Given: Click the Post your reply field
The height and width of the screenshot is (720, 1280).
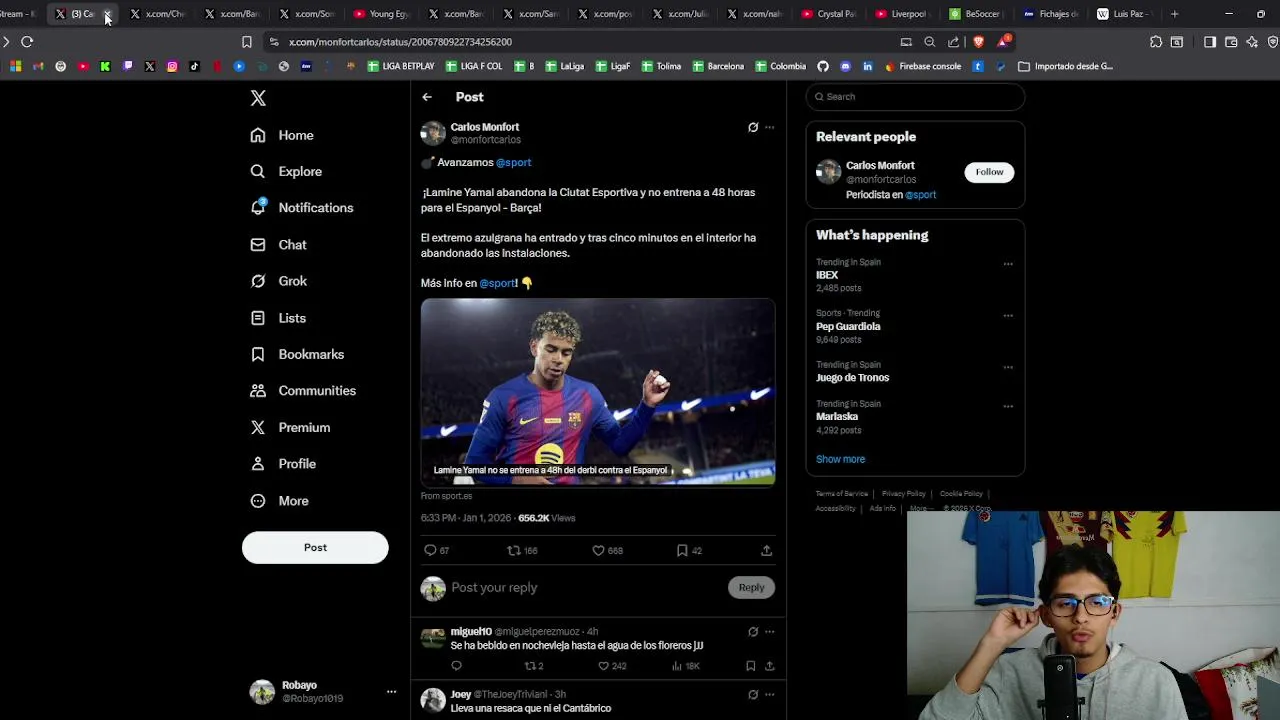Looking at the screenshot, I should [x=585, y=587].
